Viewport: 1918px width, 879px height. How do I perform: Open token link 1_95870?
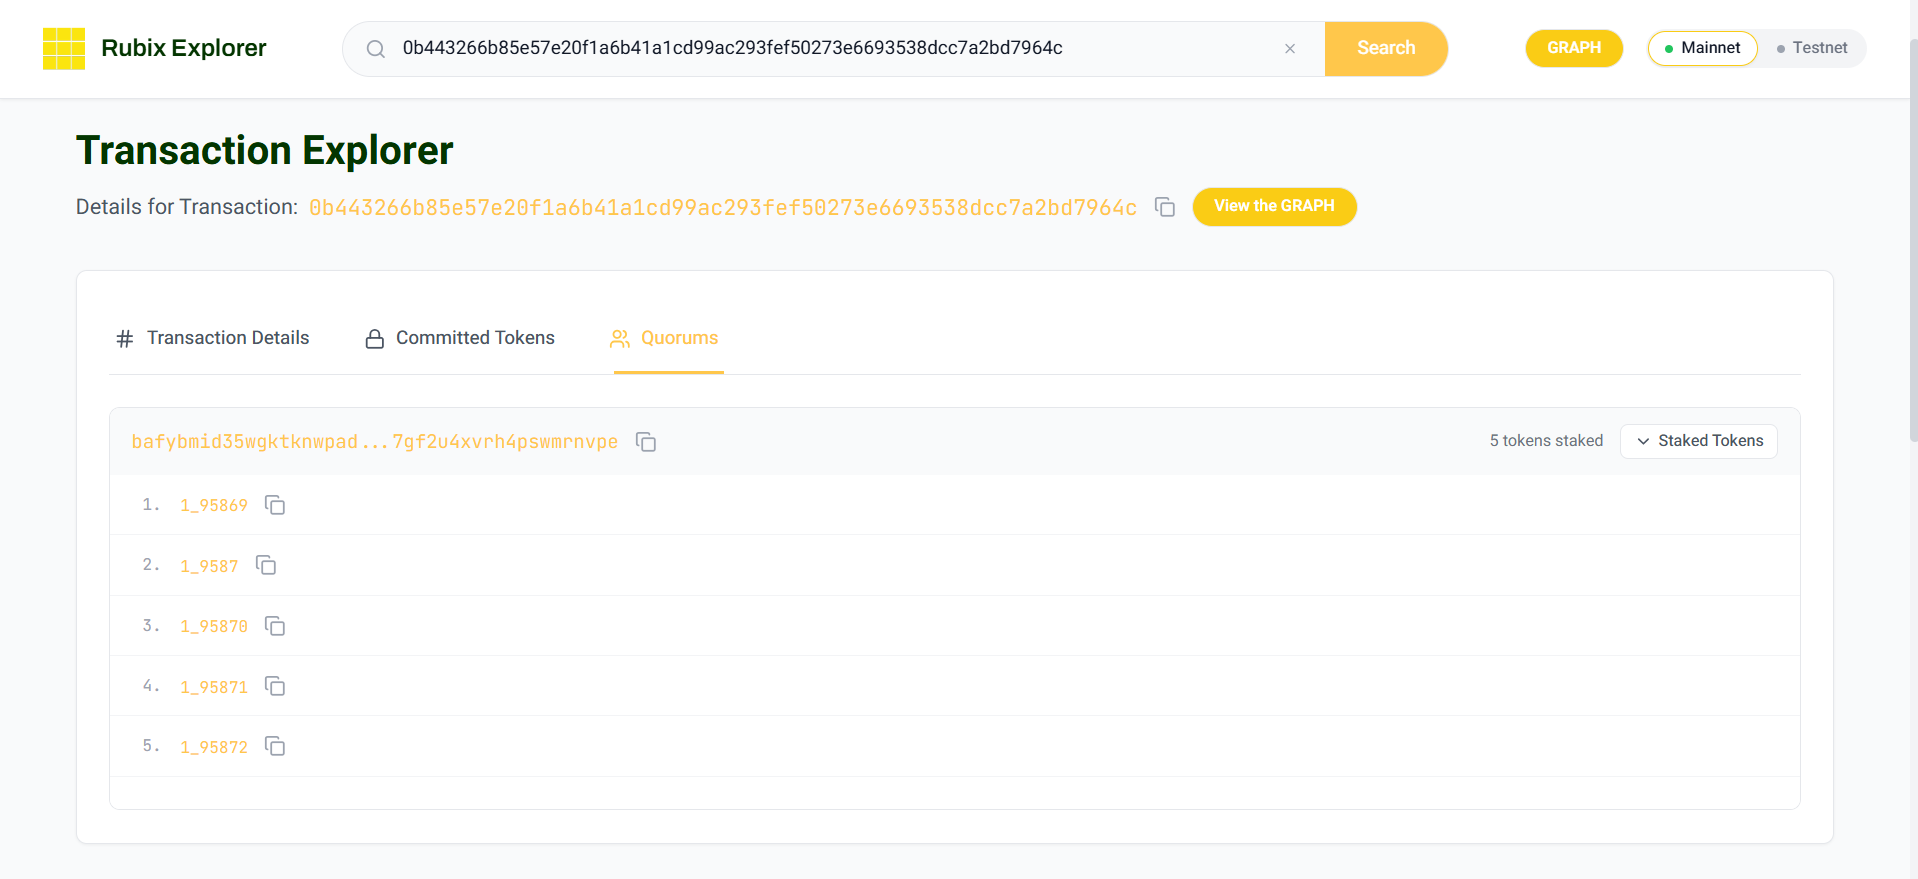[x=214, y=626]
